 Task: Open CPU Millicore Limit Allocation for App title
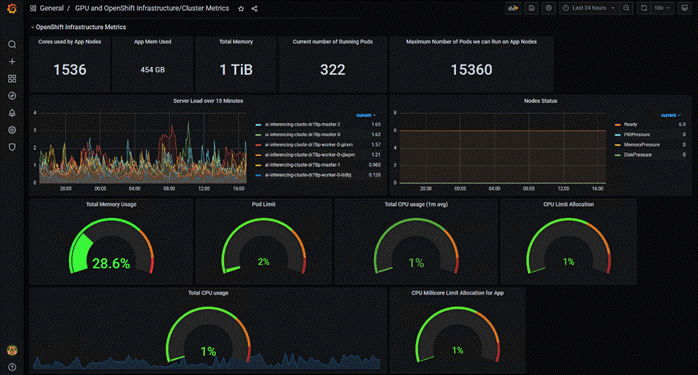[458, 293]
